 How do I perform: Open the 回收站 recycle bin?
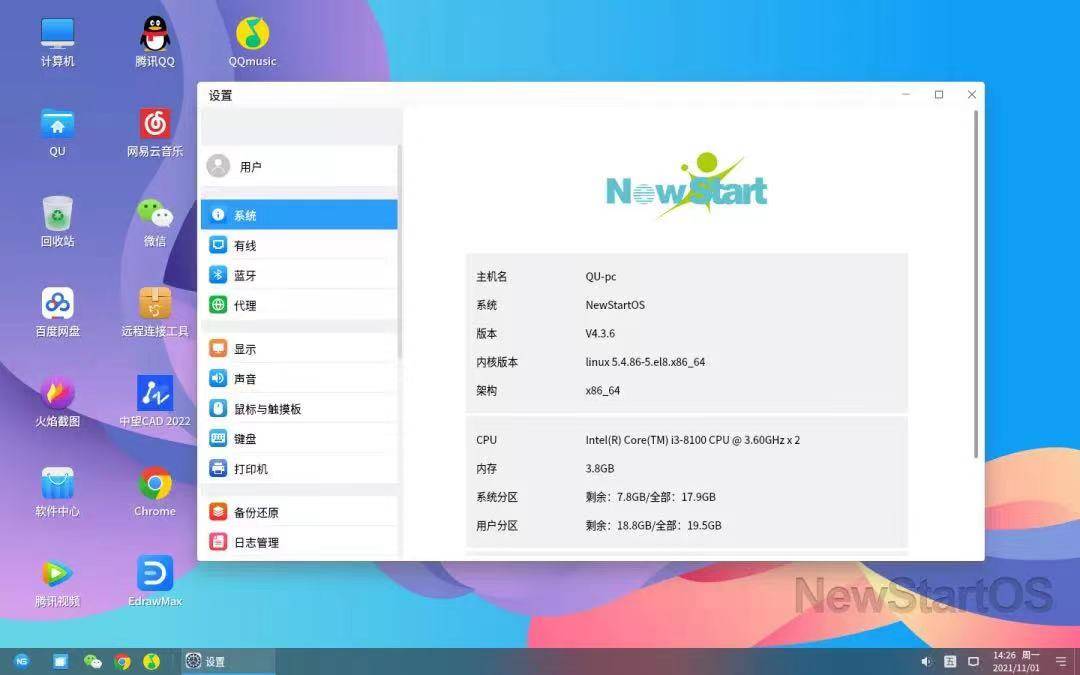pos(57,222)
